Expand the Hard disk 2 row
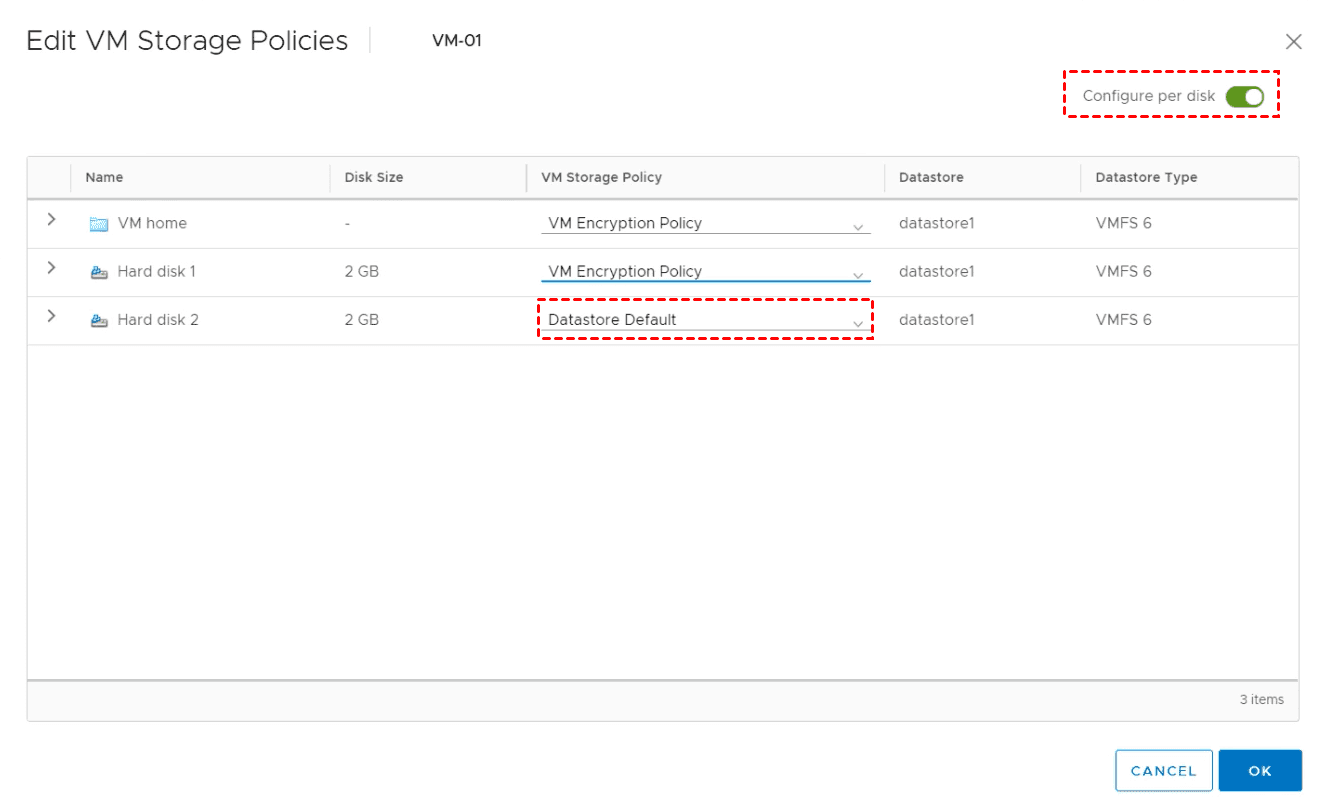Screen dimensions: 1320x809 click(51, 316)
